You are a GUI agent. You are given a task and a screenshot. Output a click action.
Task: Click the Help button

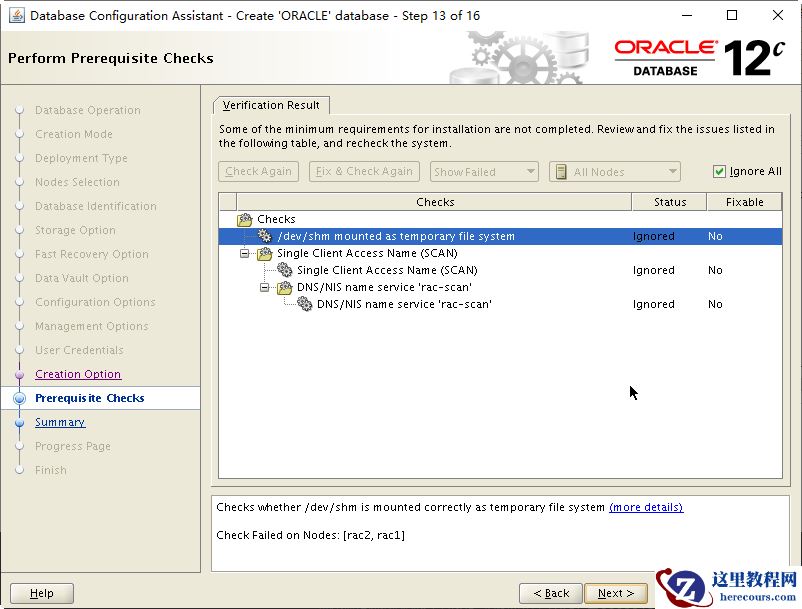tap(42, 593)
